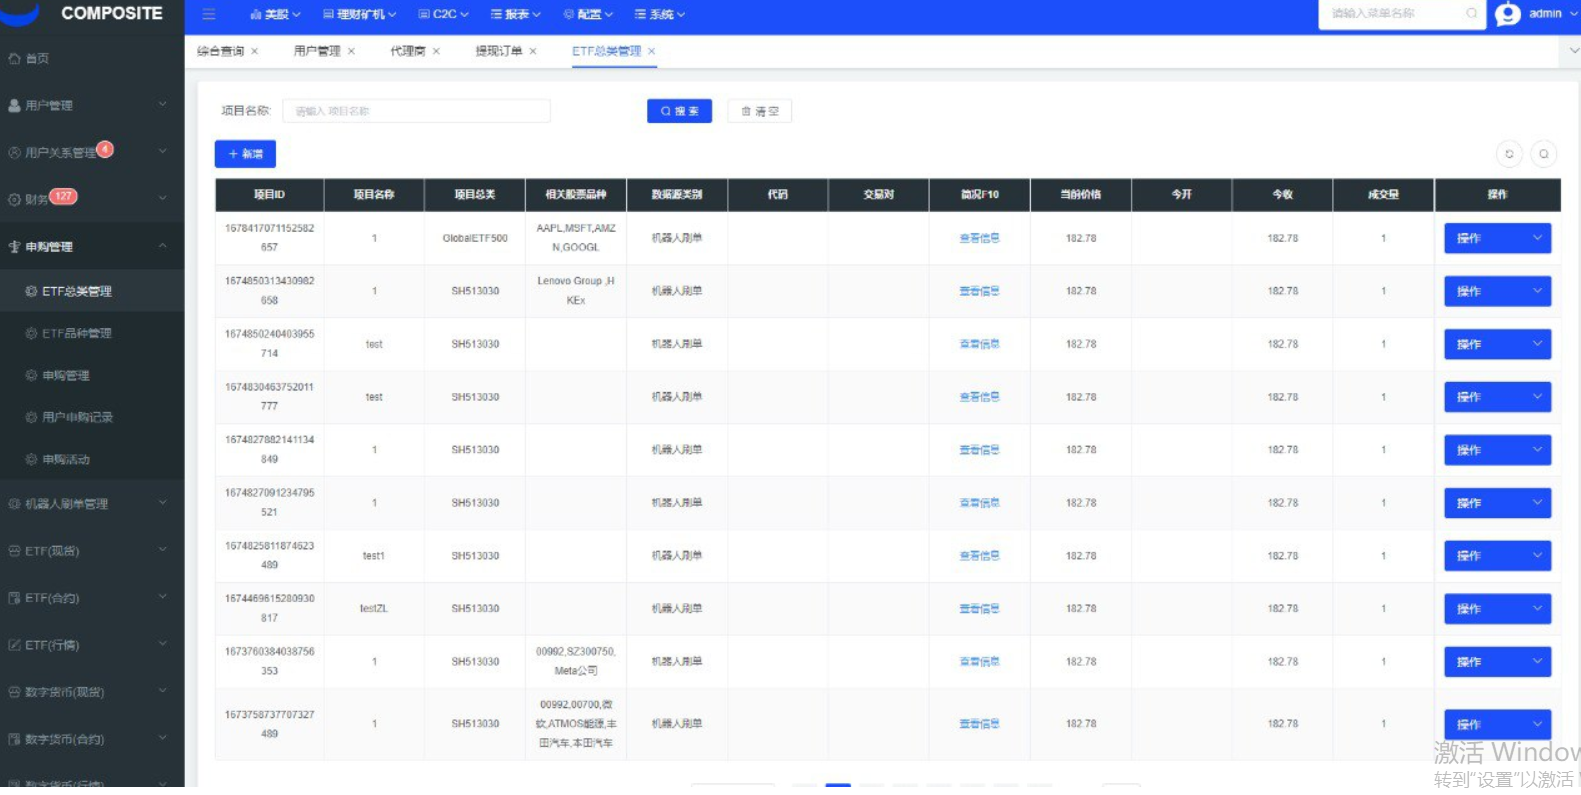1581x795 pixels.
Task: Click the 新增 add button
Action: (x=245, y=154)
